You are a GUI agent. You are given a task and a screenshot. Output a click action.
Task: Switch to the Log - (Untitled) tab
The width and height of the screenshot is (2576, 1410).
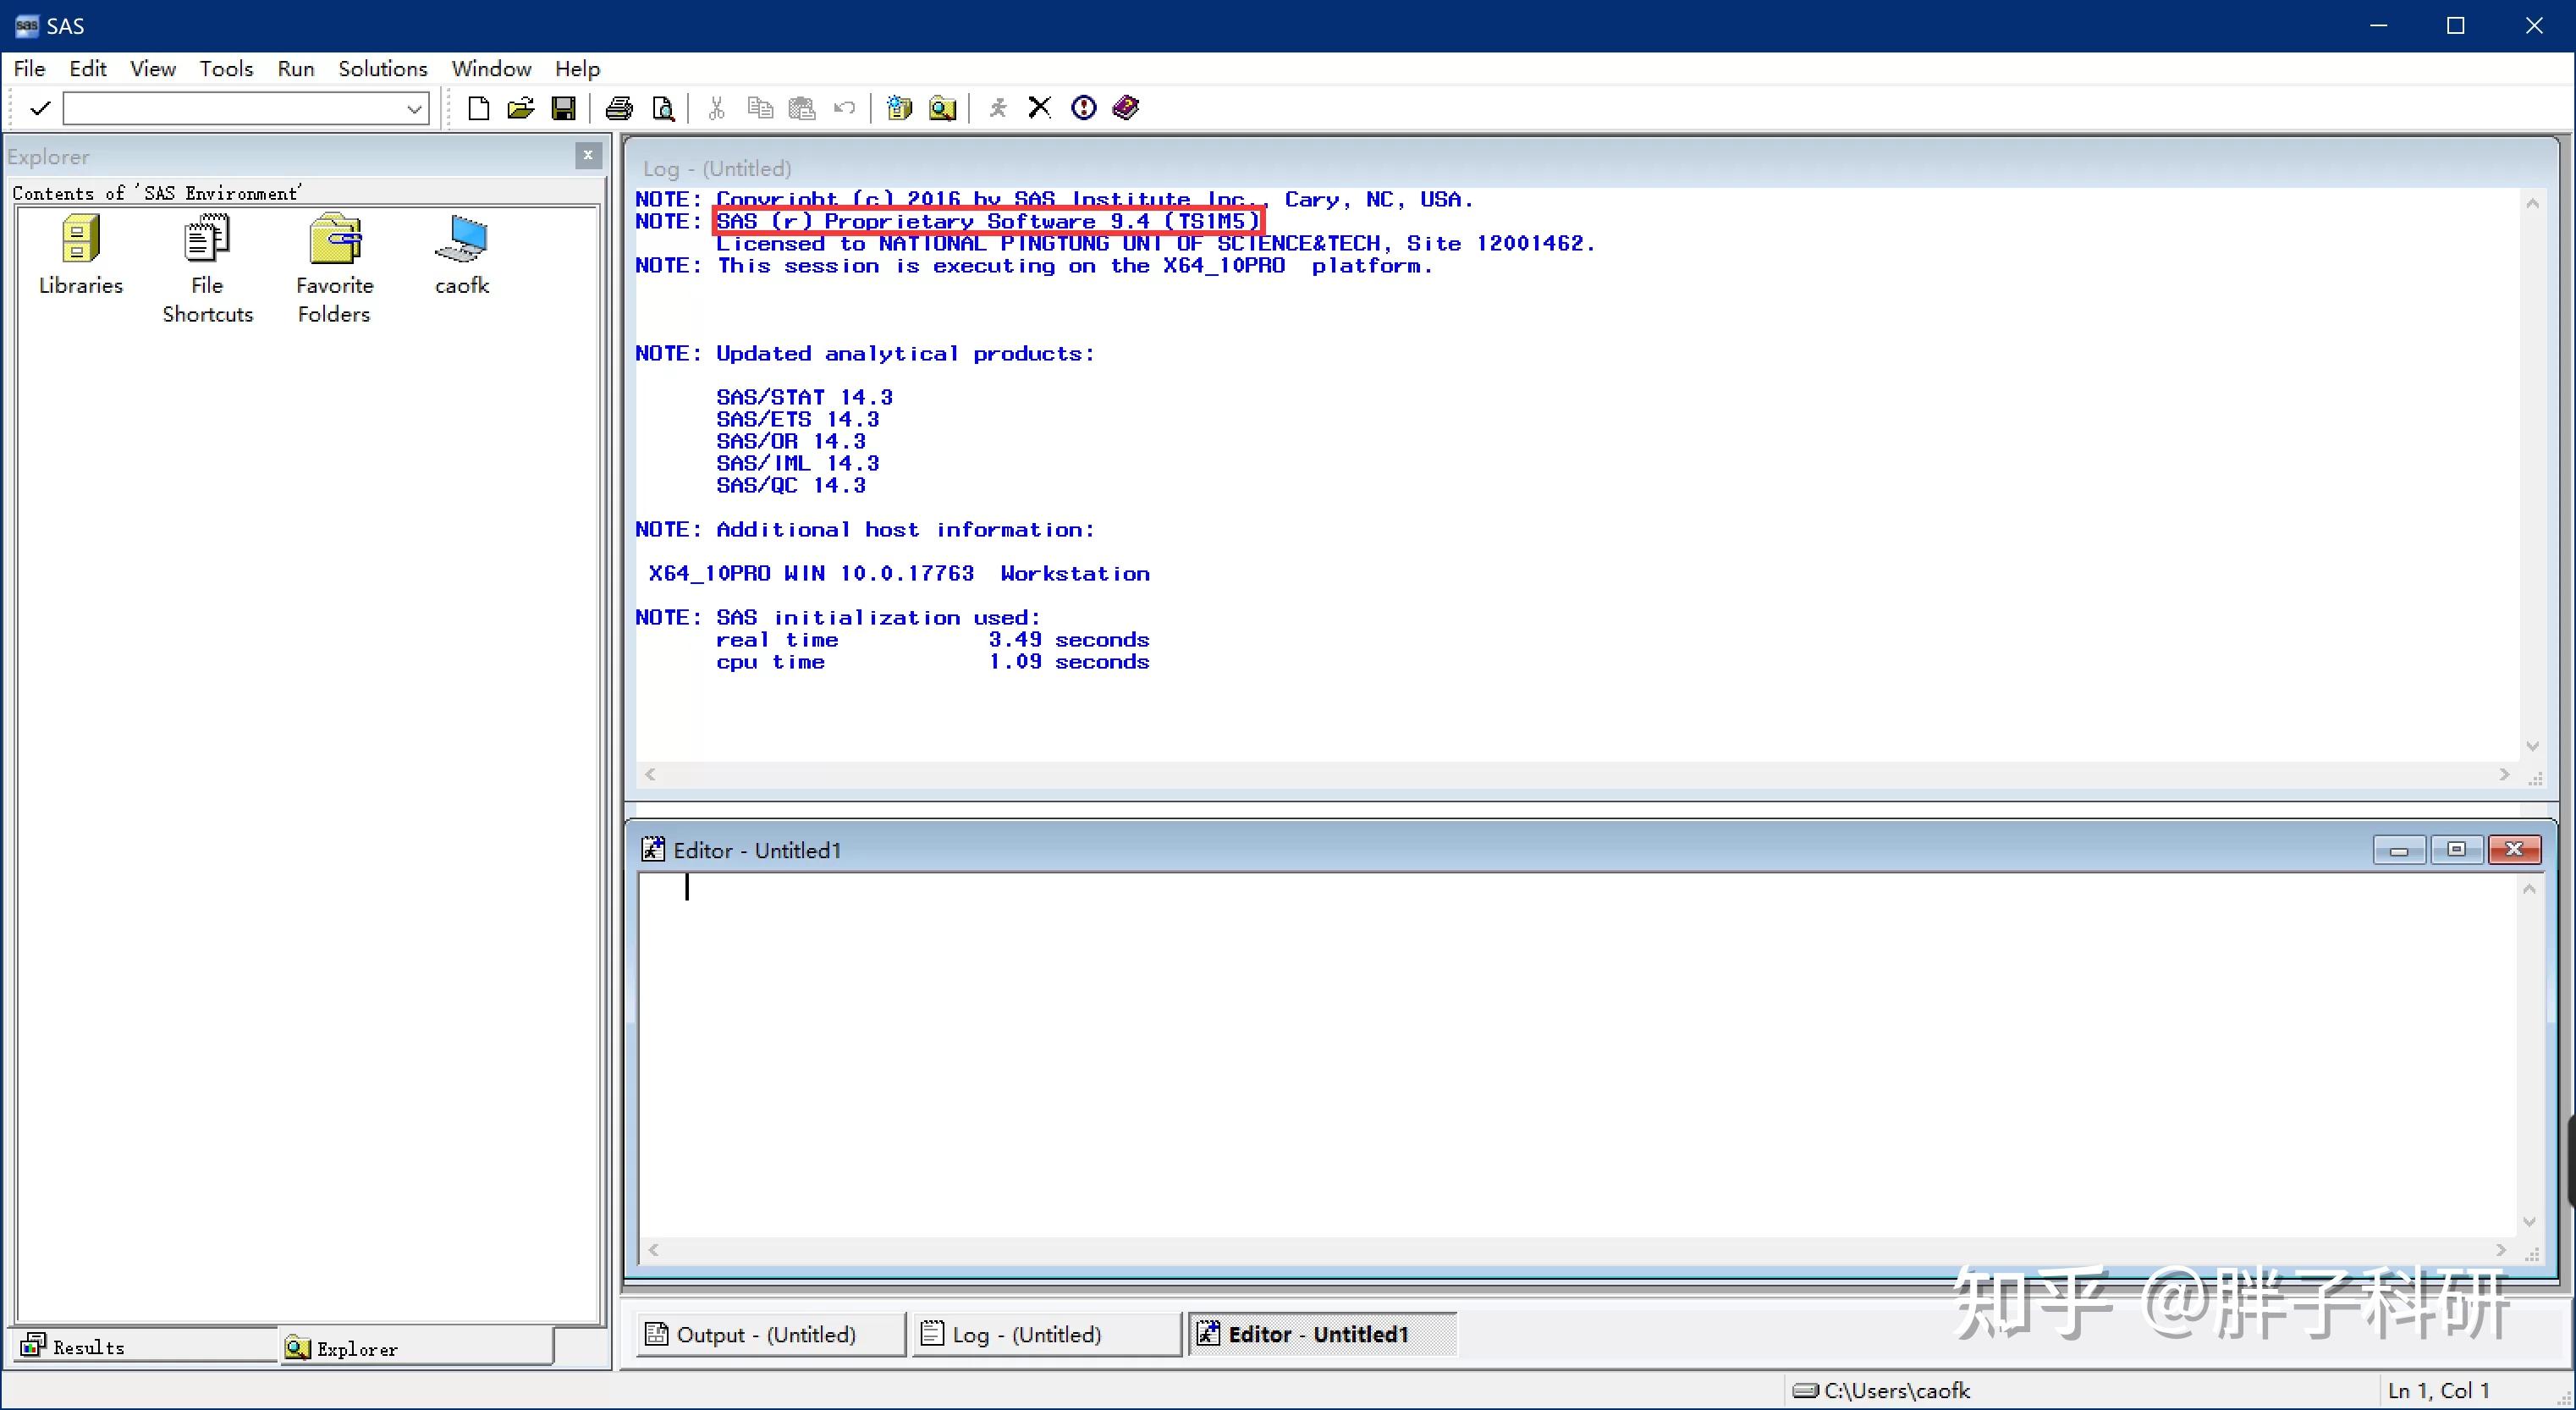tap(1026, 1334)
